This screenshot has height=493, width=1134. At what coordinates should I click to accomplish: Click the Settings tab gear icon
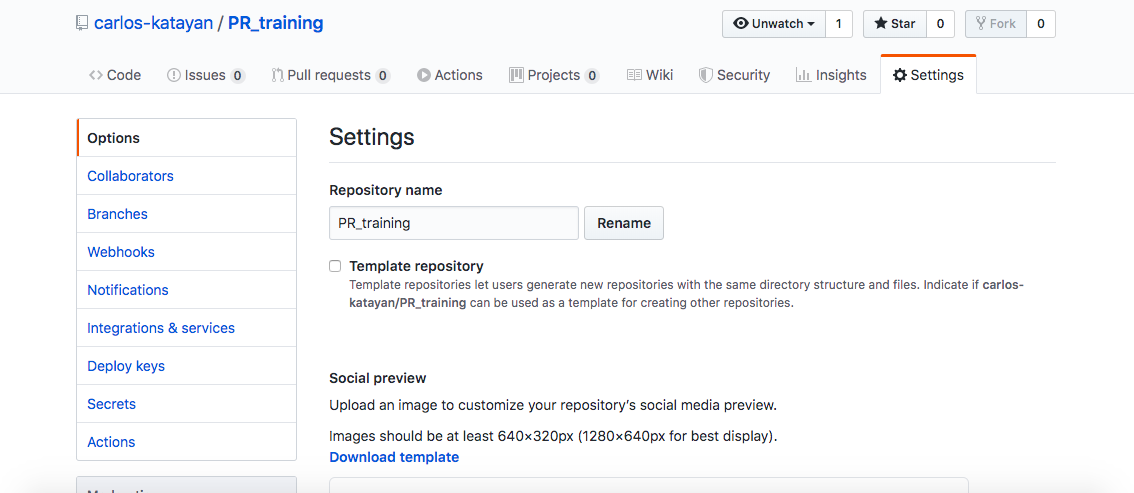pos(900,75)
